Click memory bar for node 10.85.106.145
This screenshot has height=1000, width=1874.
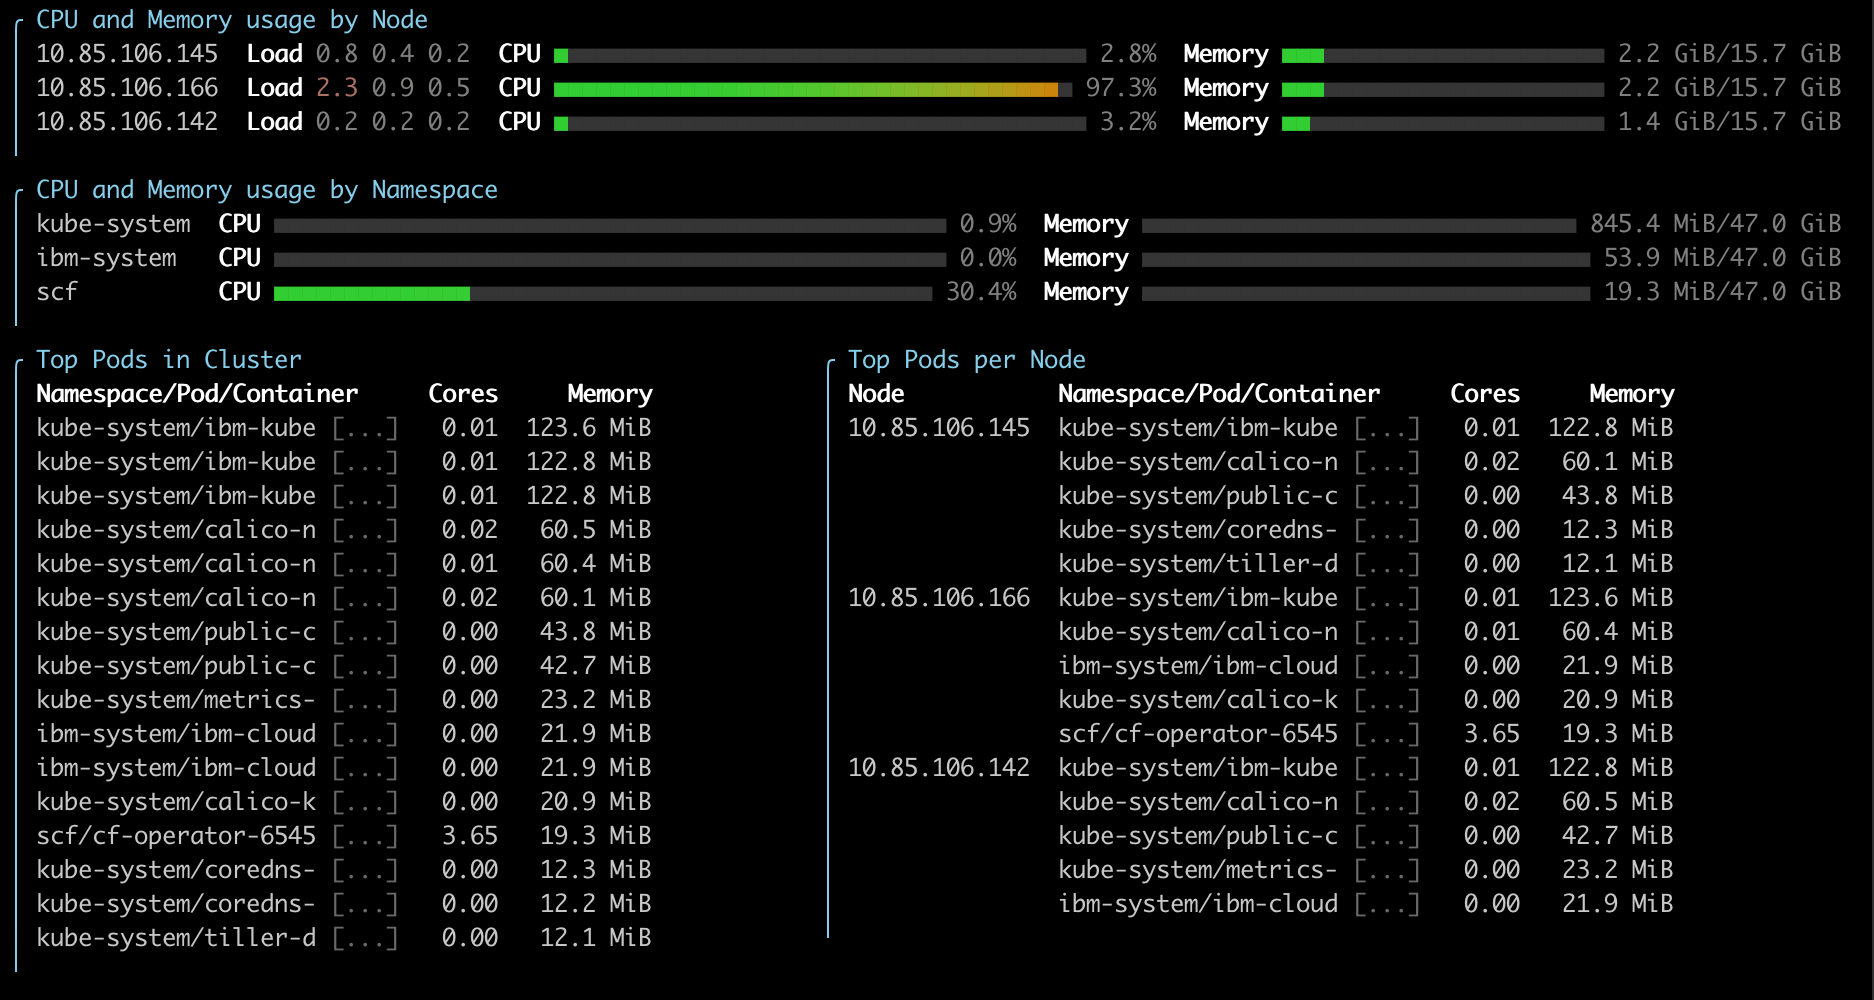point(1443,55)
